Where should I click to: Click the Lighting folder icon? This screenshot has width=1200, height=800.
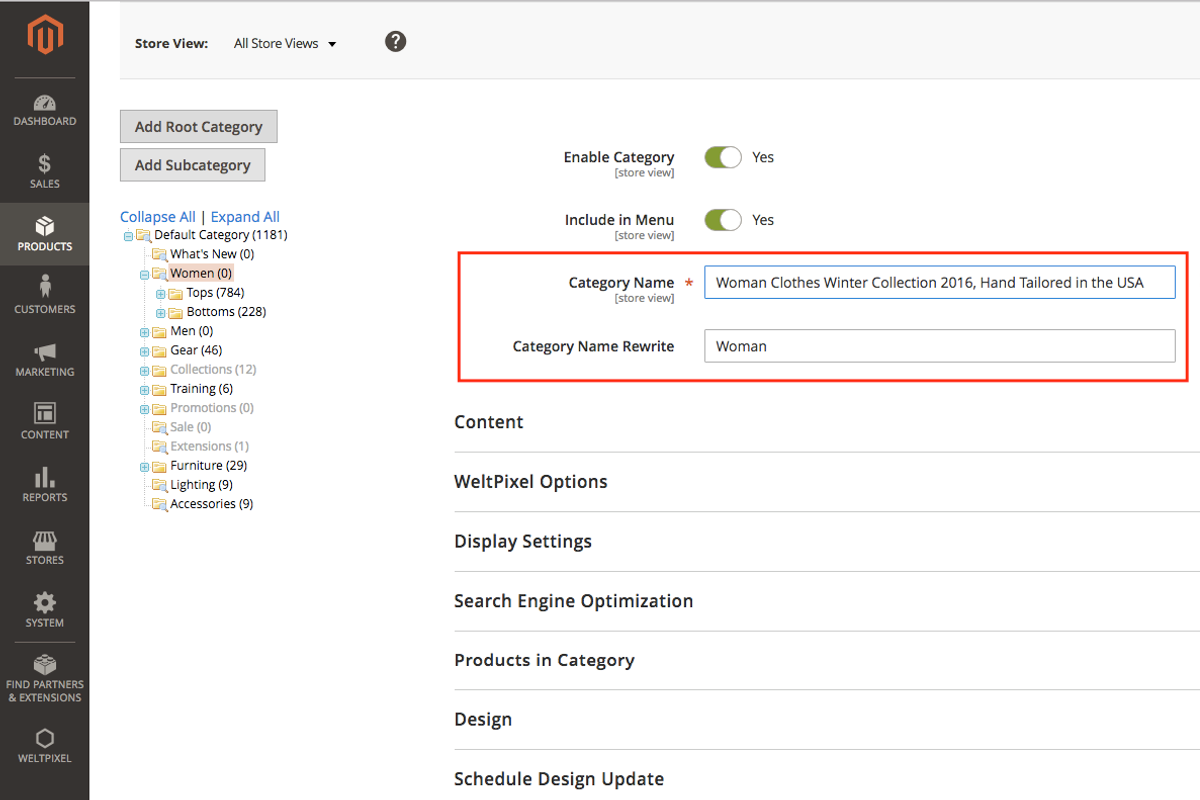(x=159, y=485)
